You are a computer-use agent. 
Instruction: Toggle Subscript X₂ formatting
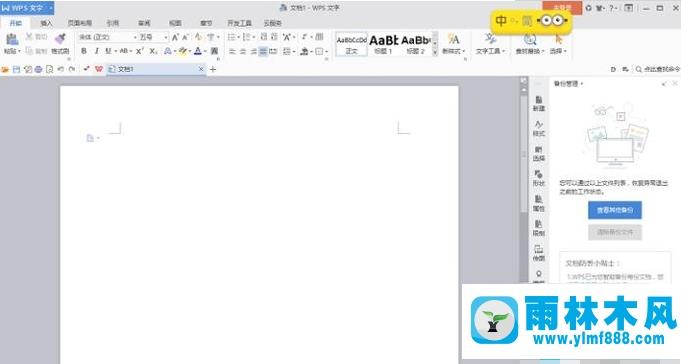coord(153,51)
